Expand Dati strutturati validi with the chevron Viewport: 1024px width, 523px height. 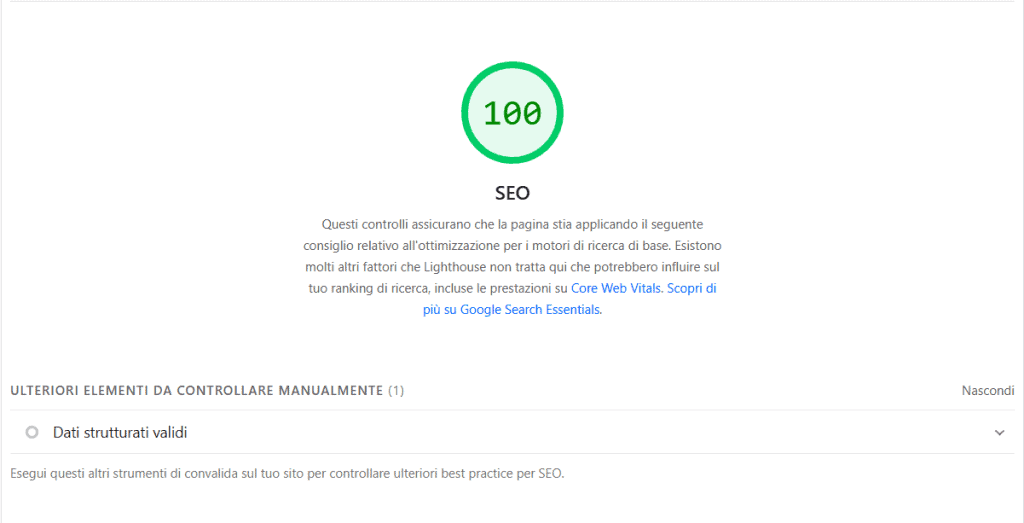(x=999, y=432)
